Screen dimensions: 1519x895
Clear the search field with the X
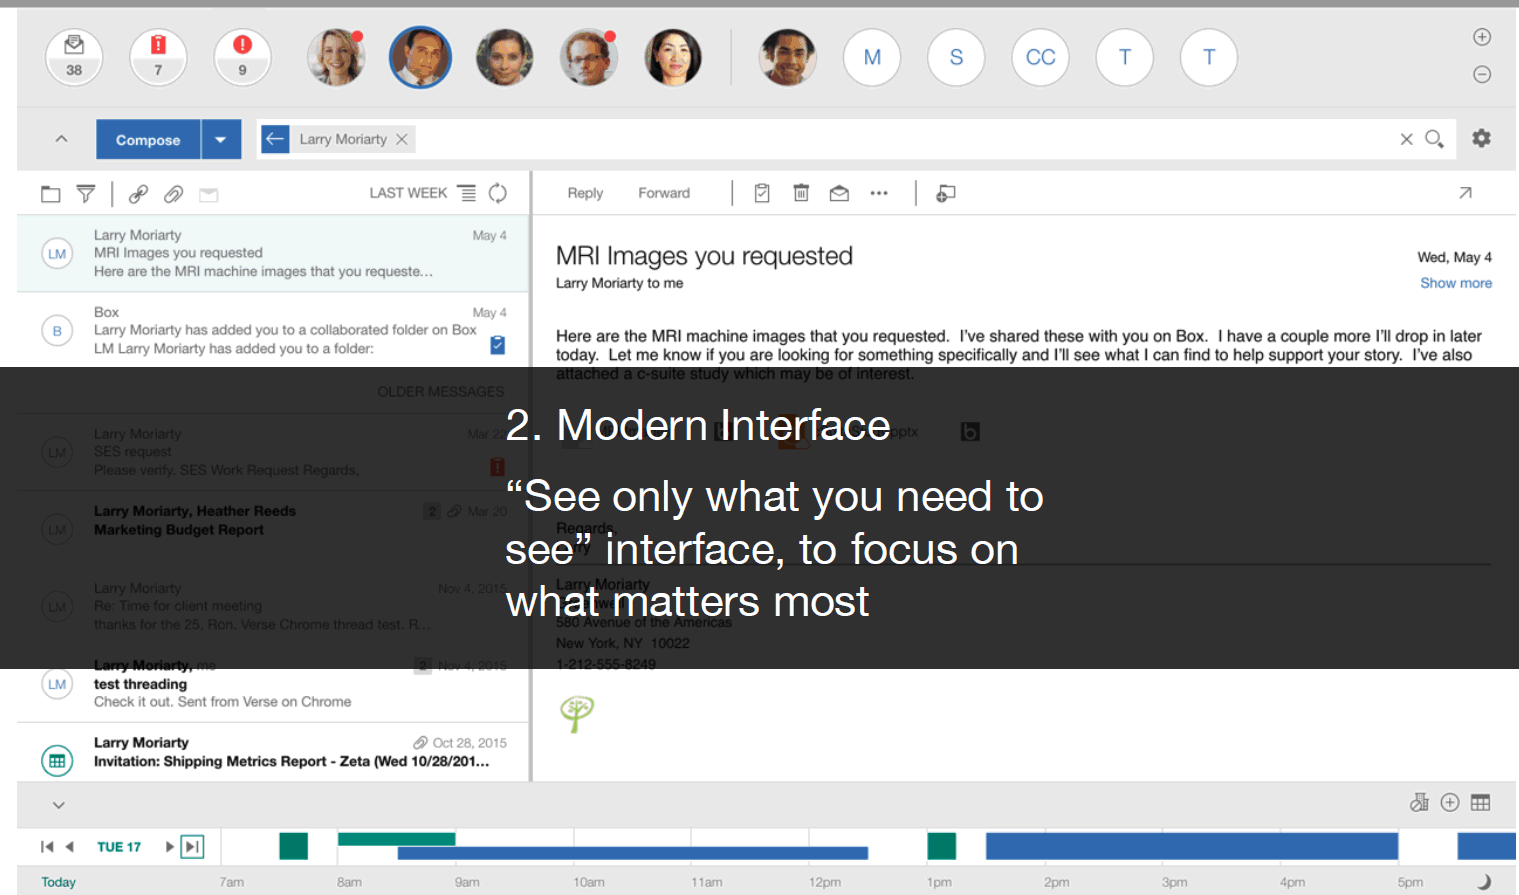pyautogui.click(x=1406, y=139)
